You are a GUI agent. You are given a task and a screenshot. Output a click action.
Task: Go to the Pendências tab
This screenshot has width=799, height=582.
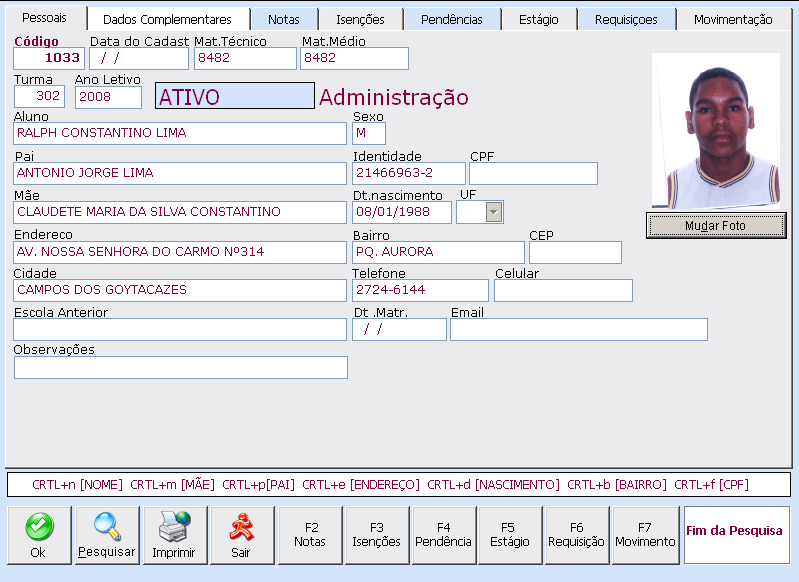click(451, 19)
